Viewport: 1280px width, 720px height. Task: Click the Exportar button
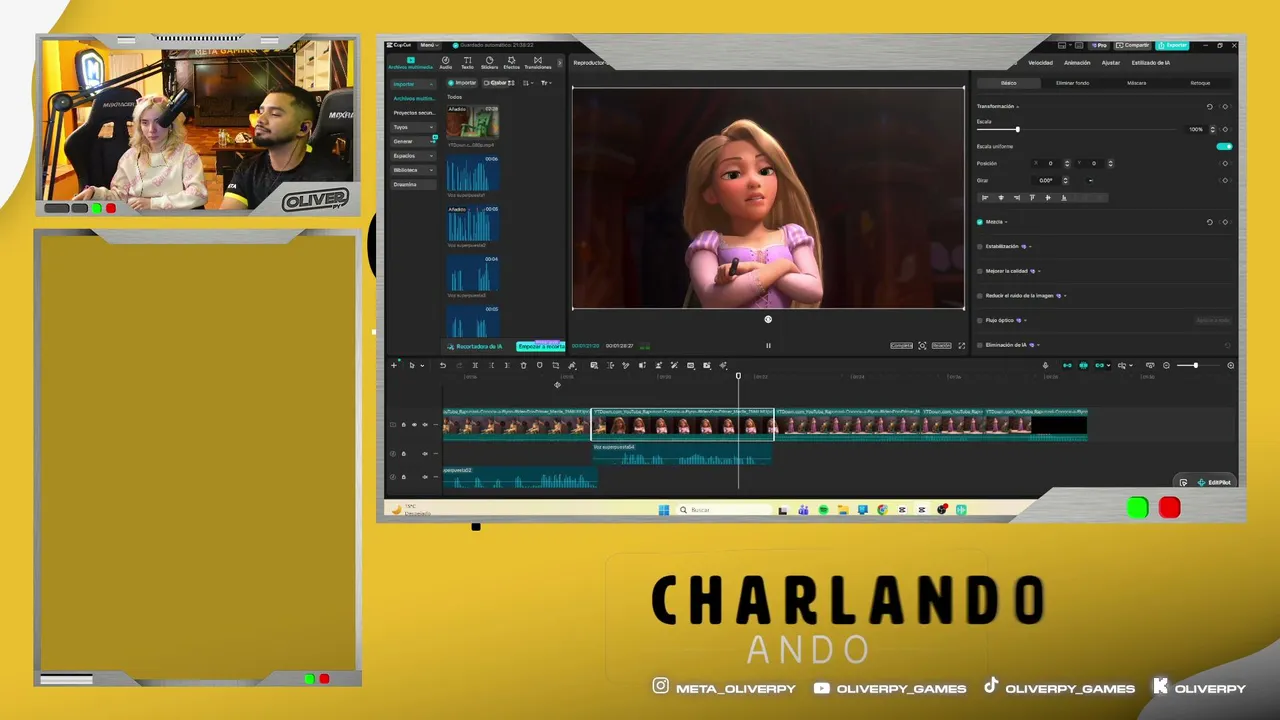pyautogui.click(x=1173, y=45)
